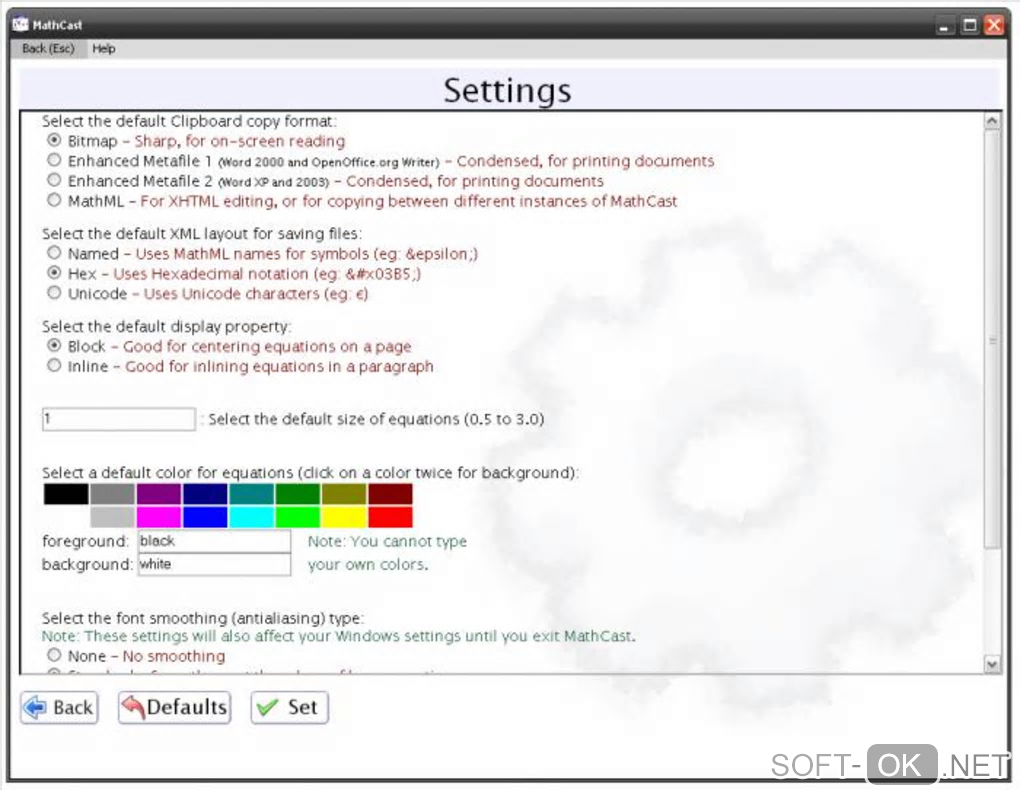Open the Help menu

(x=103, y=49)
